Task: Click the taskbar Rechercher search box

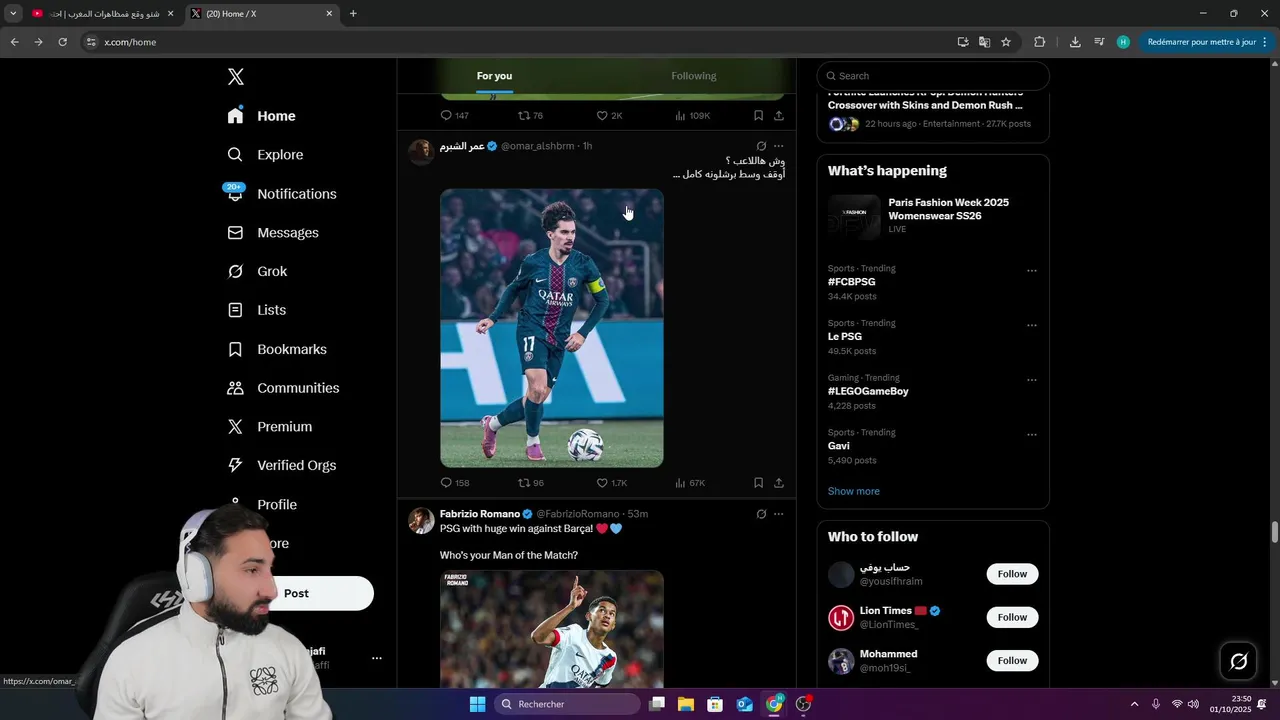Action: click(x=568, y=704)
